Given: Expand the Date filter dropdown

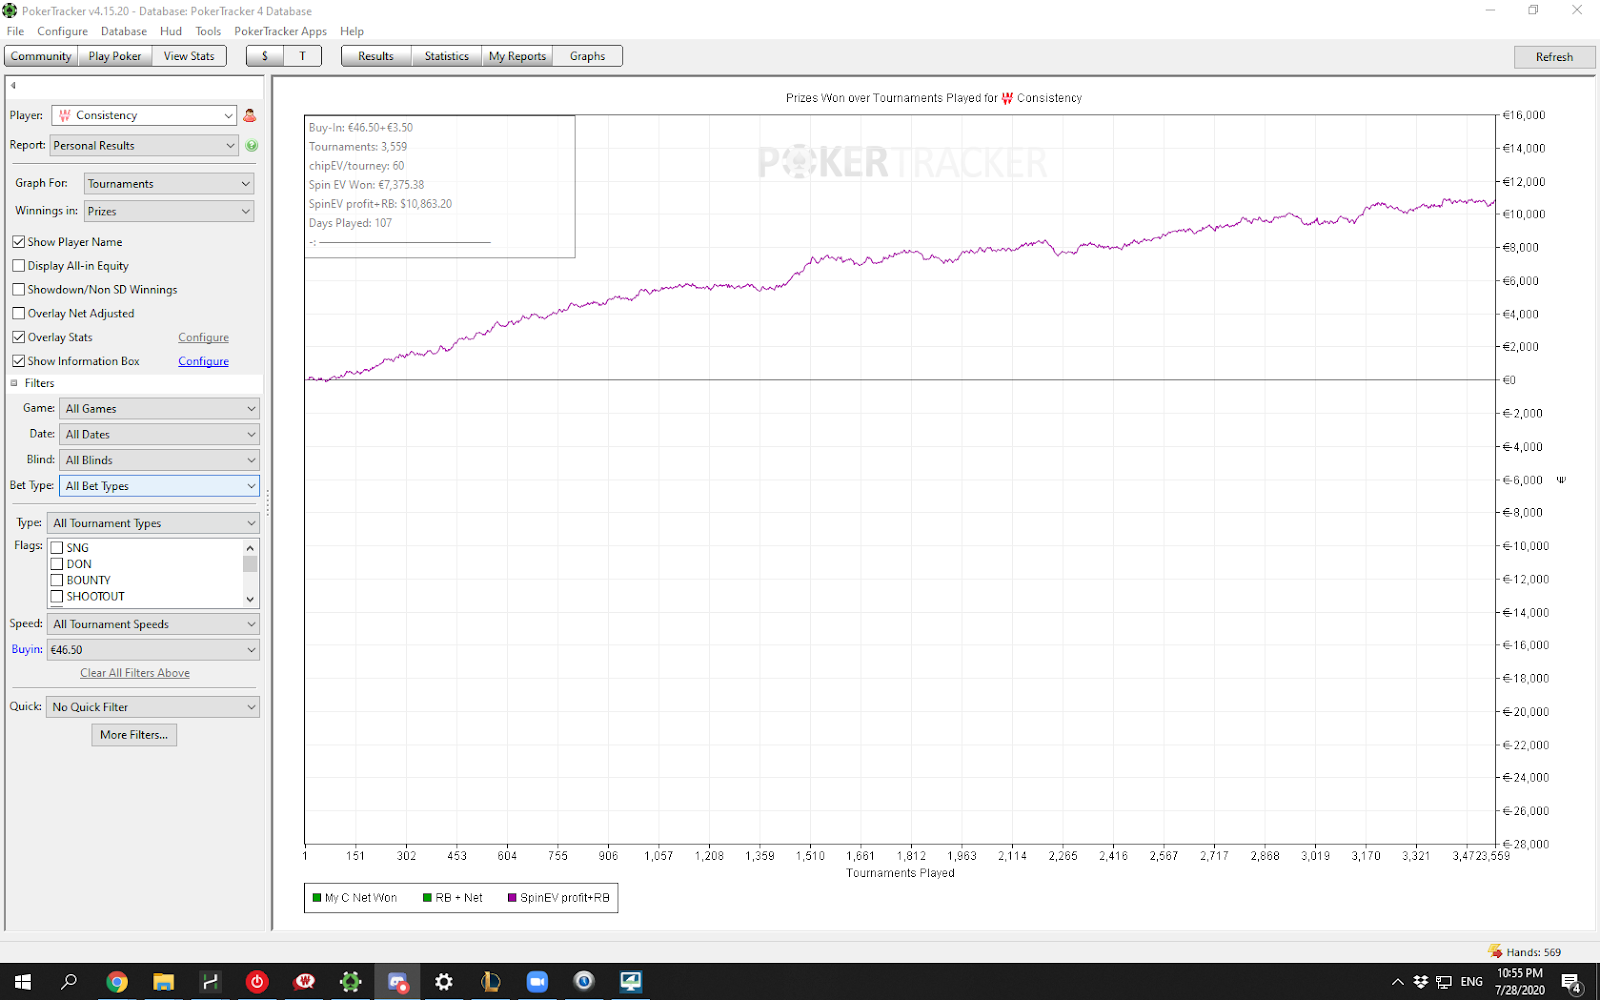Looking at the screenshot, I should [159, 435].
